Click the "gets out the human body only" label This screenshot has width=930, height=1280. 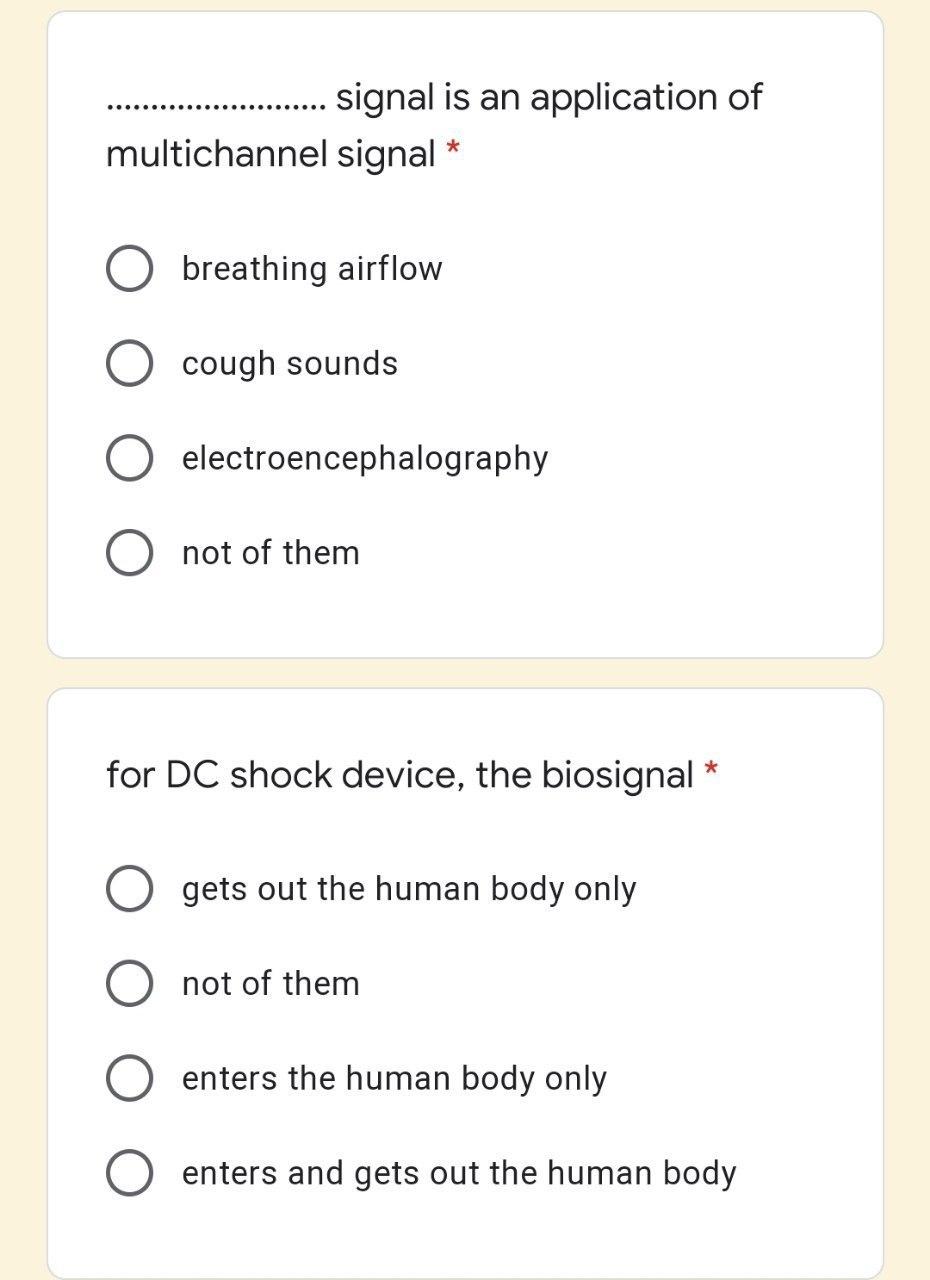[409, 889]
